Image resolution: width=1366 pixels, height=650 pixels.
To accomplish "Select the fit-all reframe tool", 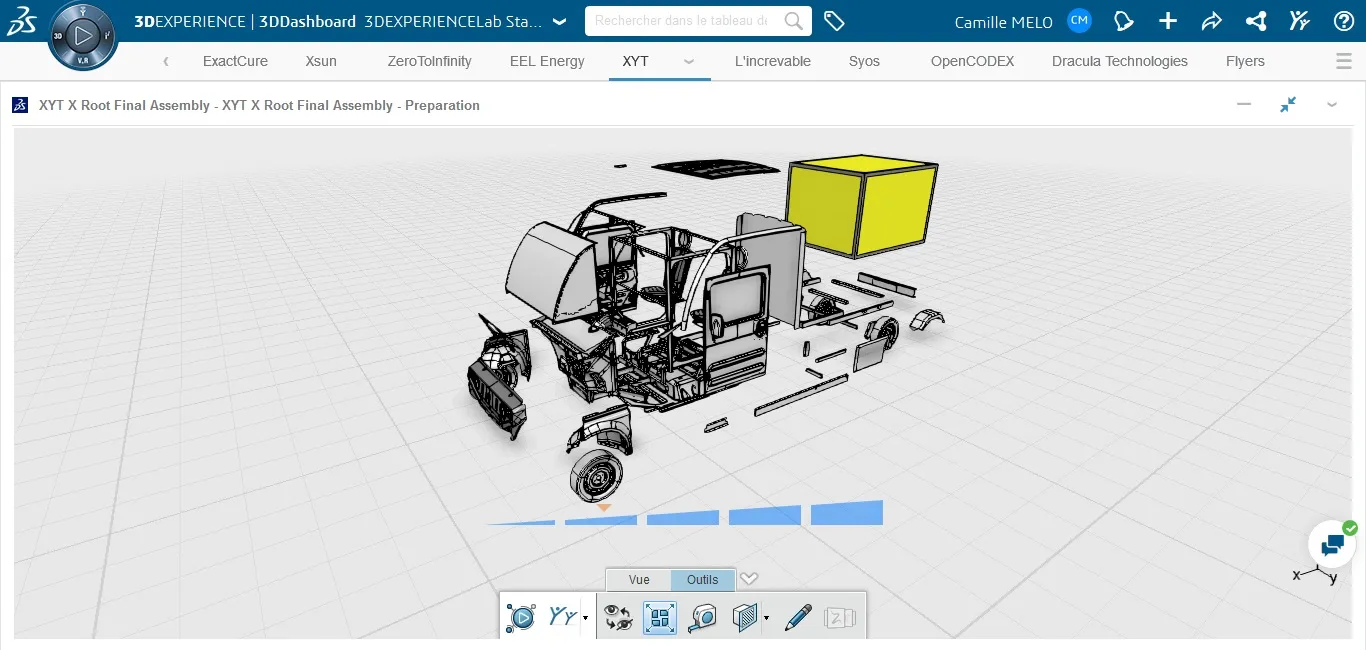I will click(659, 617).
